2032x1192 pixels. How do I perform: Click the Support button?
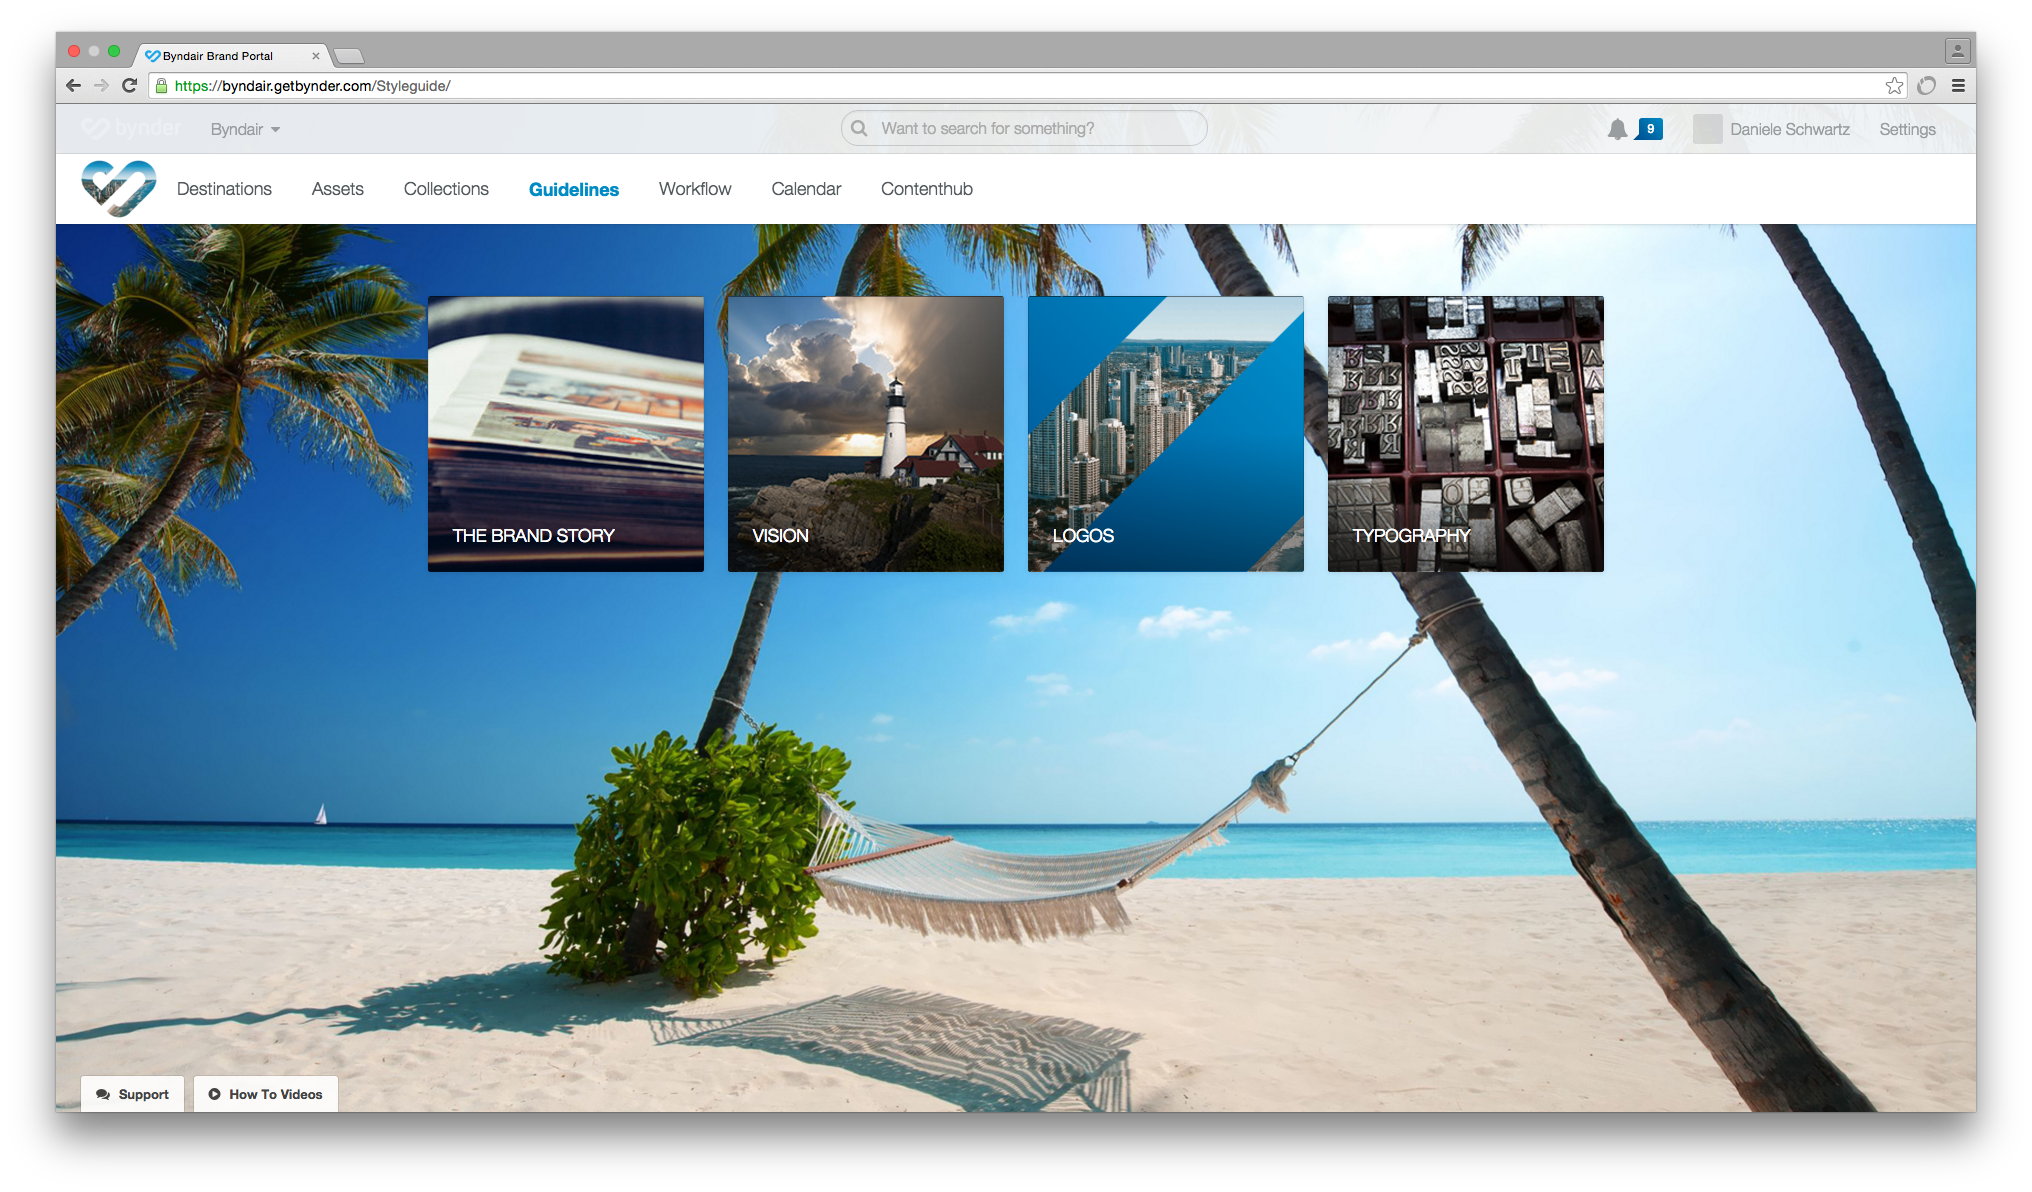[131, 1094]
